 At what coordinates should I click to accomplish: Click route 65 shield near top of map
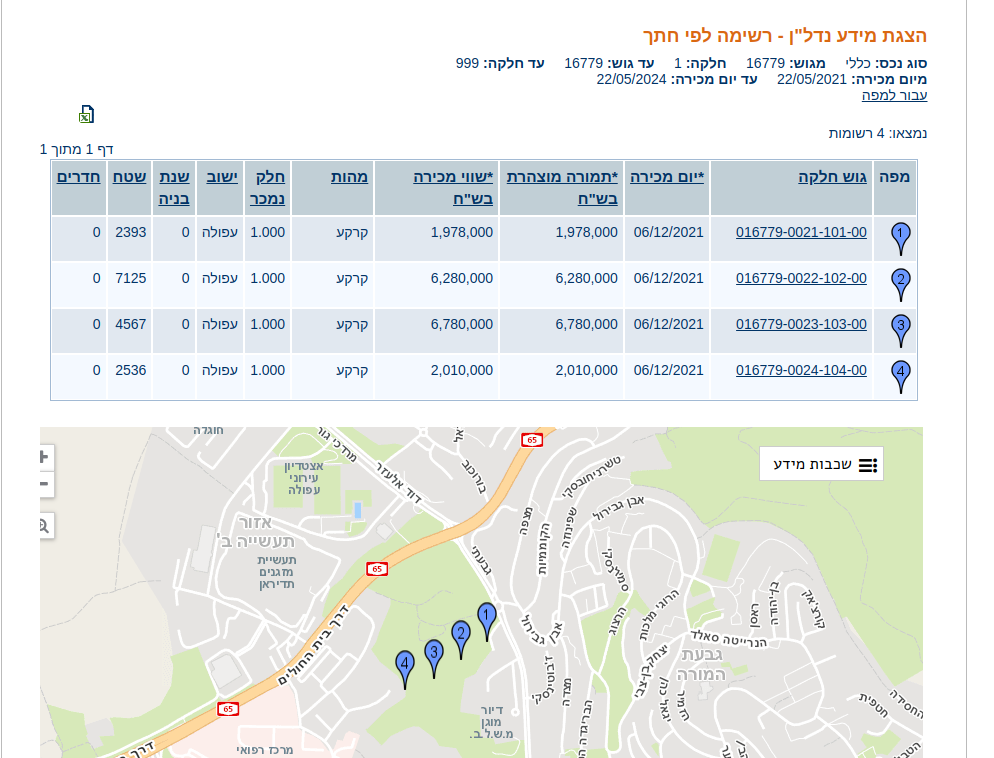click(532, 440)
